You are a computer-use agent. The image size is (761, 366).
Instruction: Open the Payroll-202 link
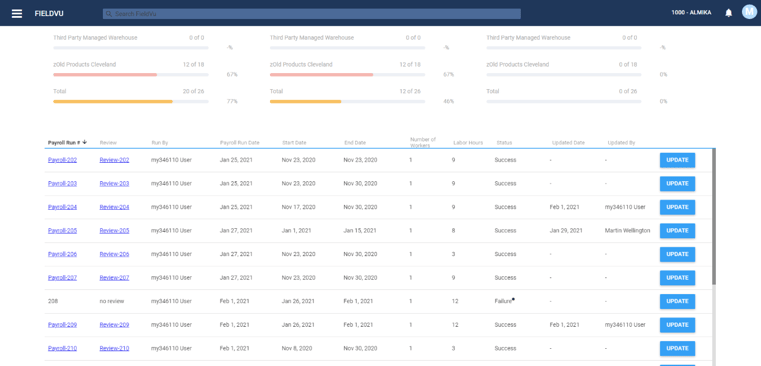(62, 160)
